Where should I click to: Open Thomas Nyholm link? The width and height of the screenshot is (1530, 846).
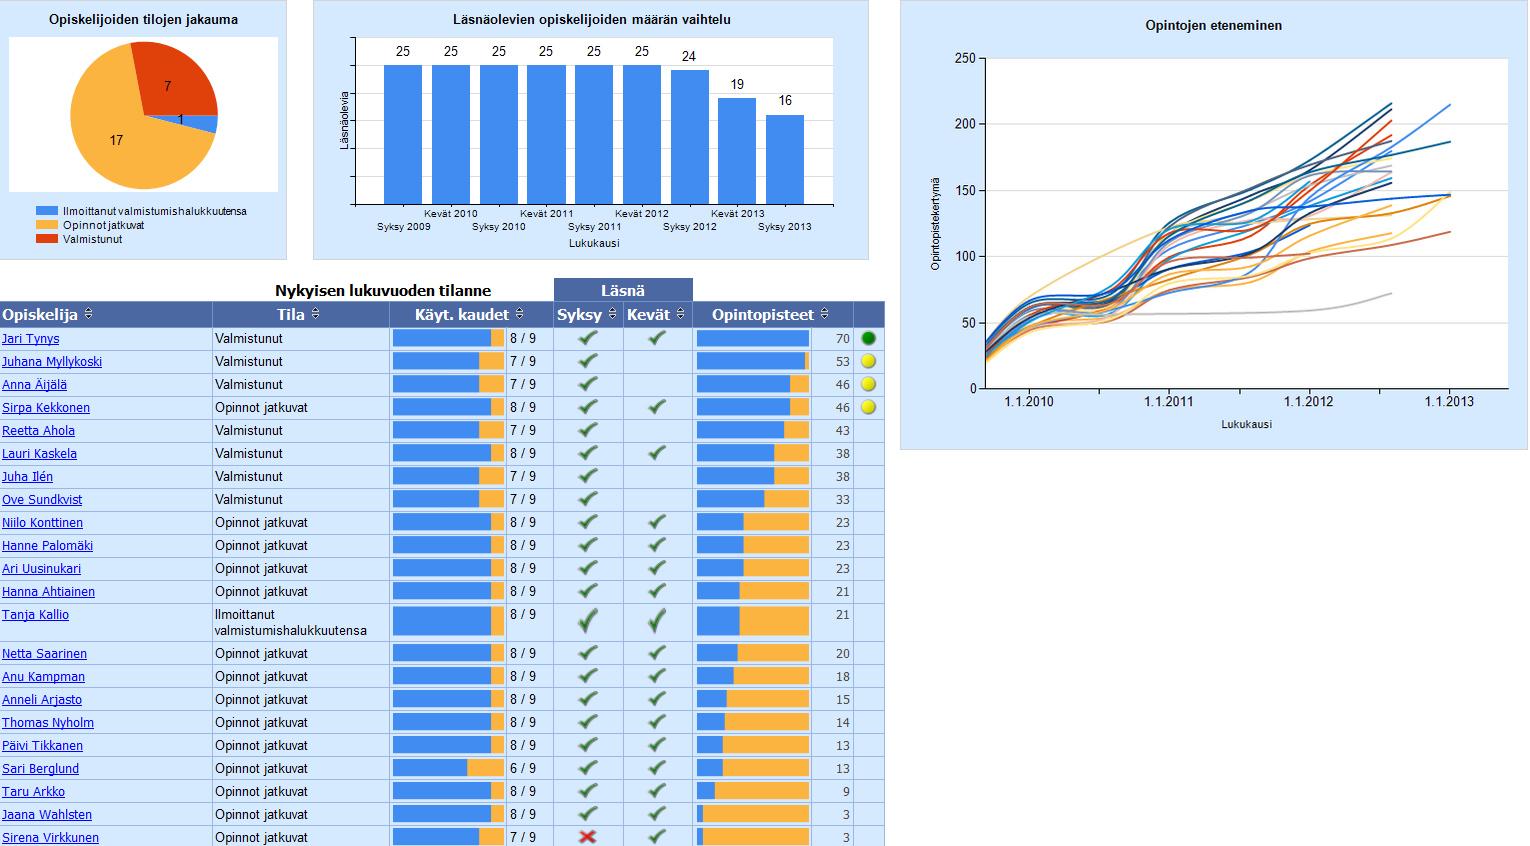tap(48, 723)
